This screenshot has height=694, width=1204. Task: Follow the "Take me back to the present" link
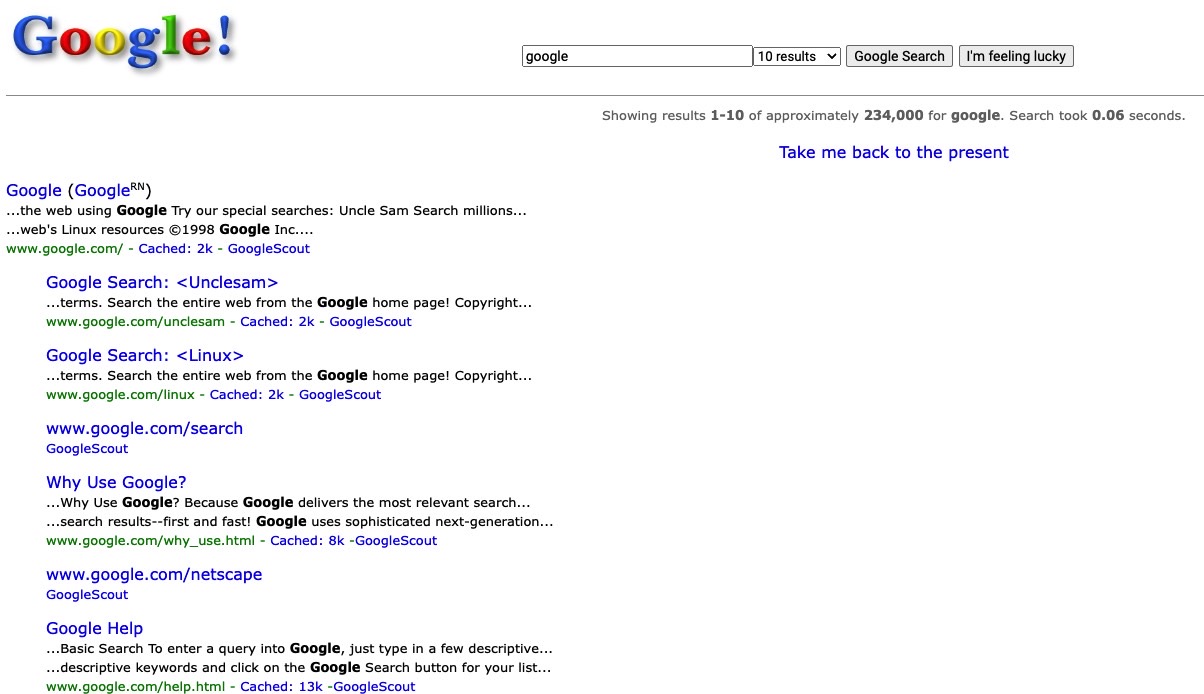tap(894, 152)
